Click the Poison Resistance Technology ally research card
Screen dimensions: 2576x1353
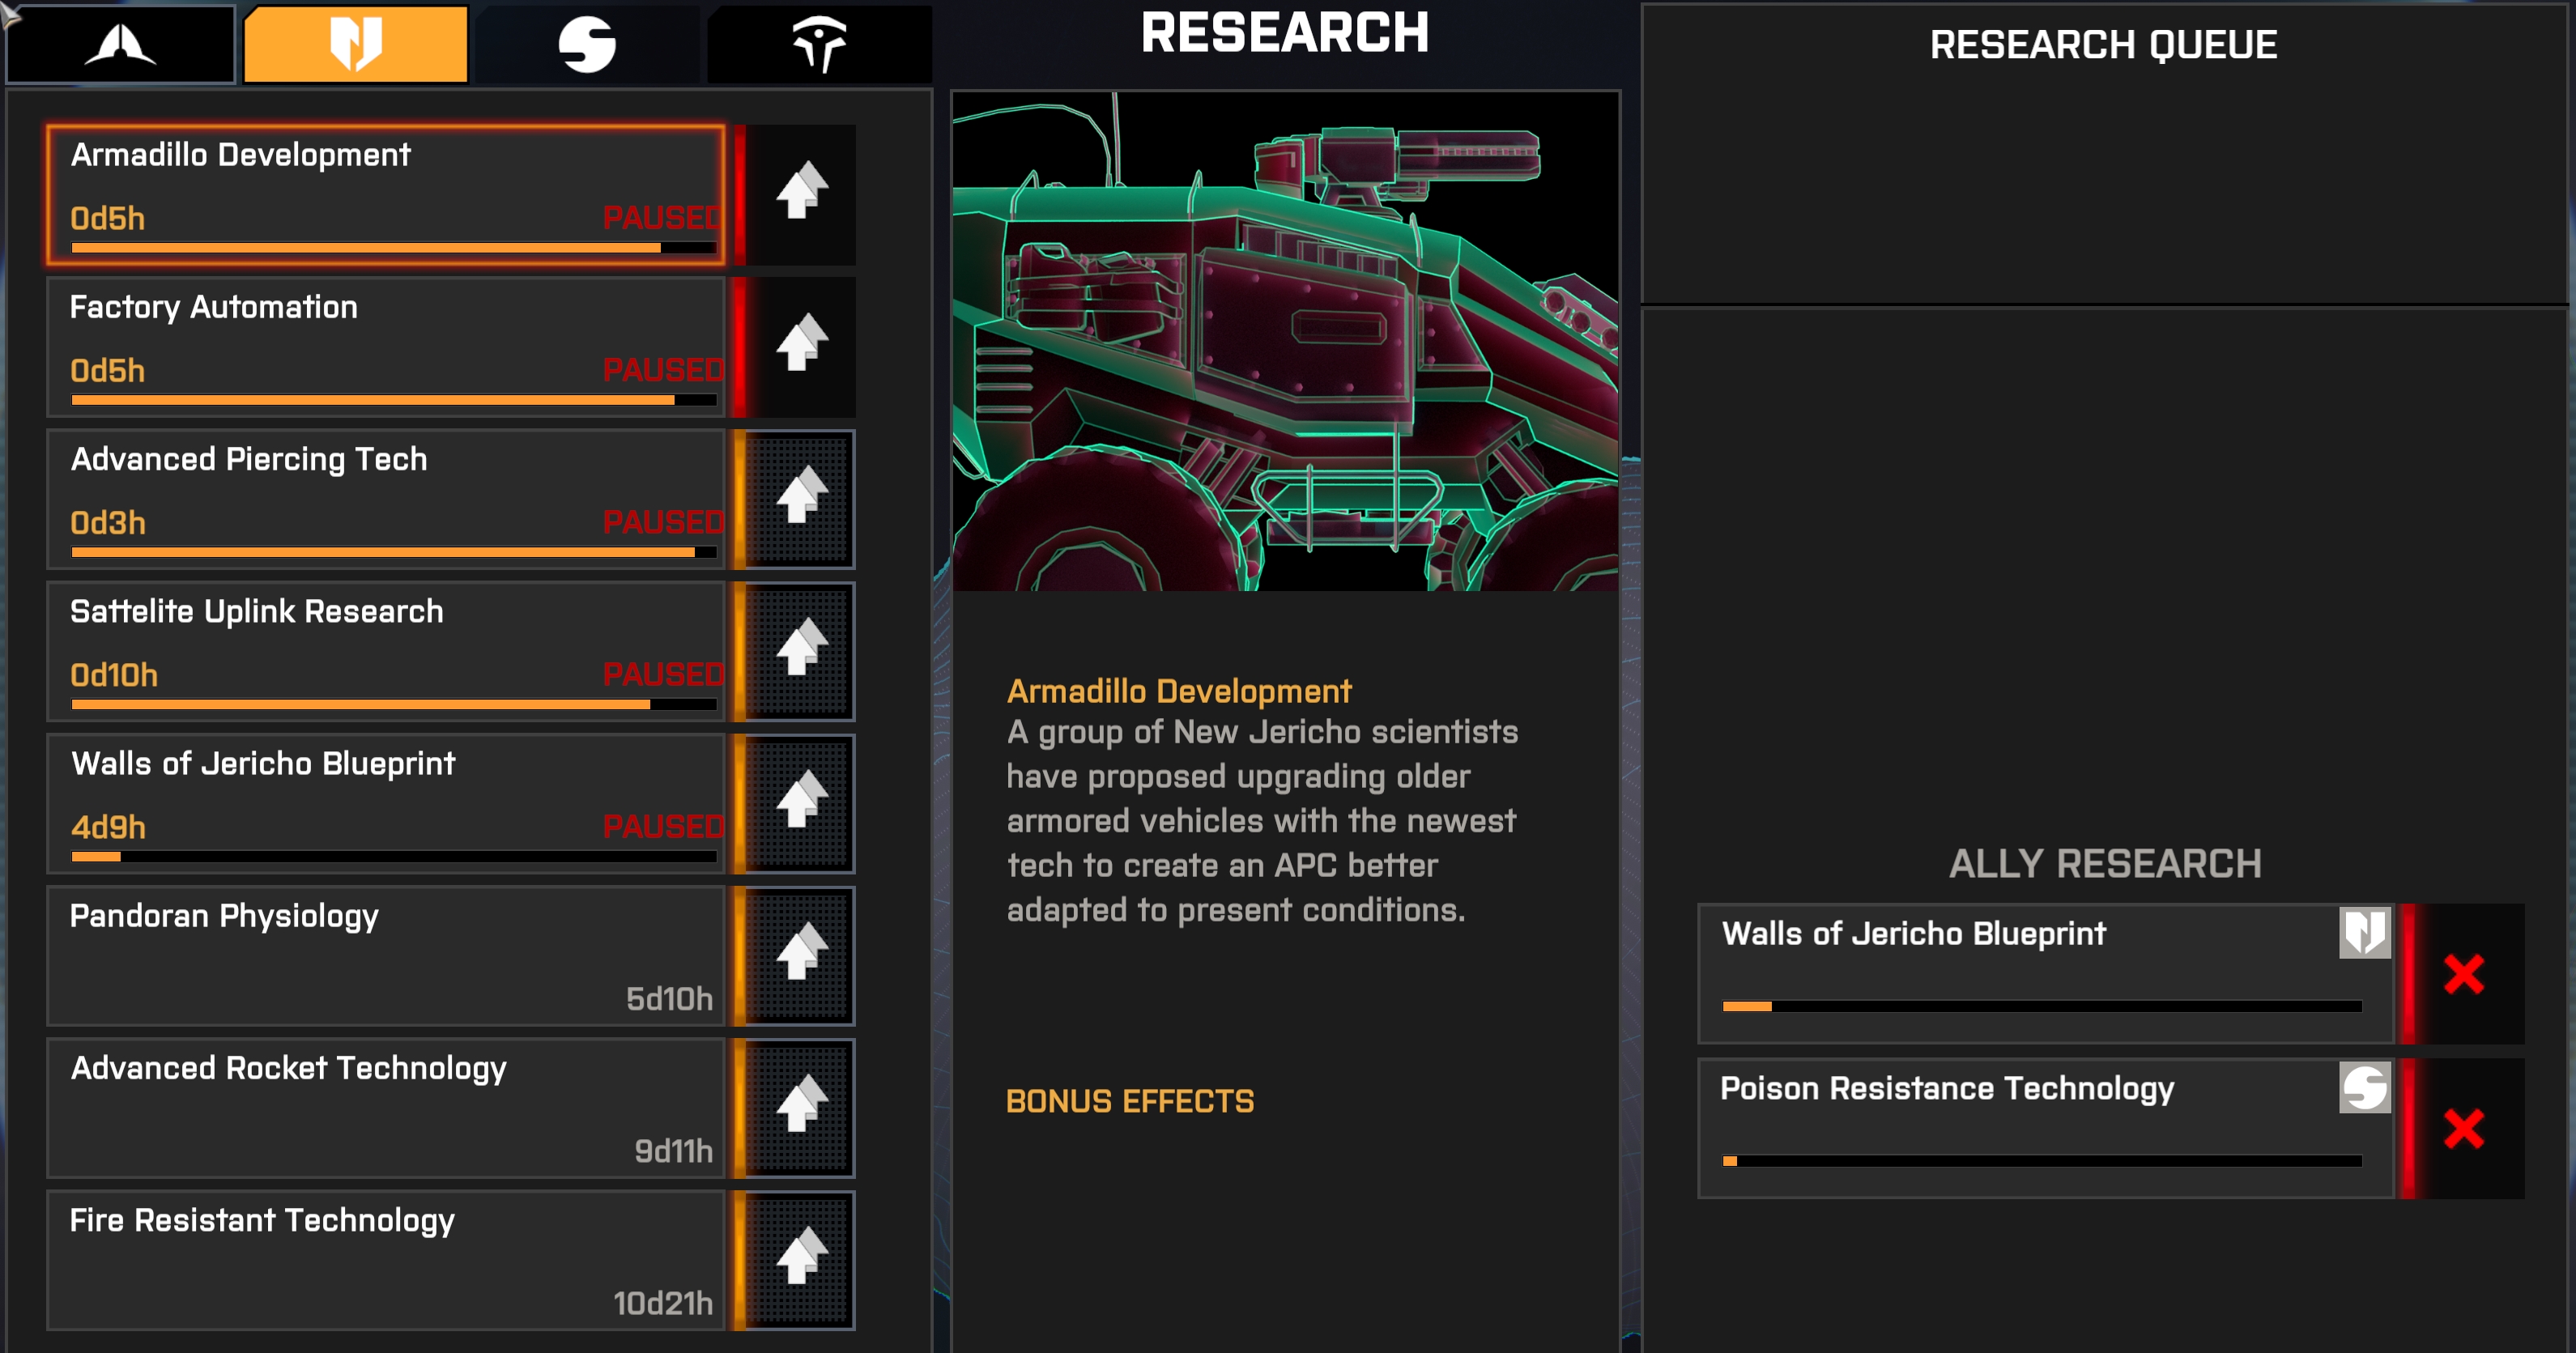[x=2045, y=1129]
